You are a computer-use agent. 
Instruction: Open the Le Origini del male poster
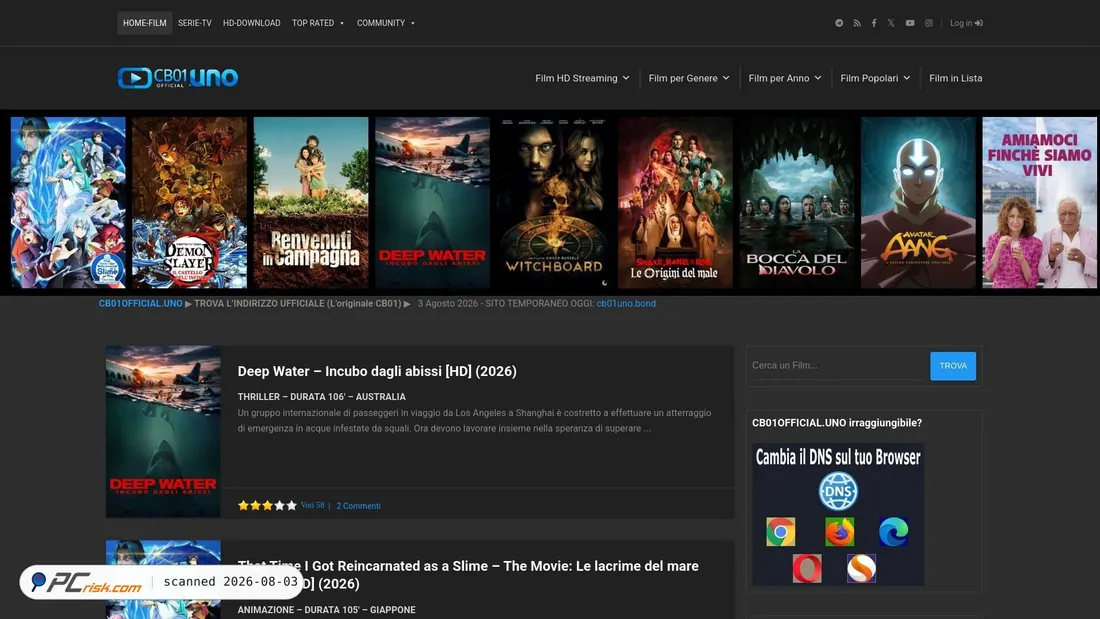coord(676,202)
